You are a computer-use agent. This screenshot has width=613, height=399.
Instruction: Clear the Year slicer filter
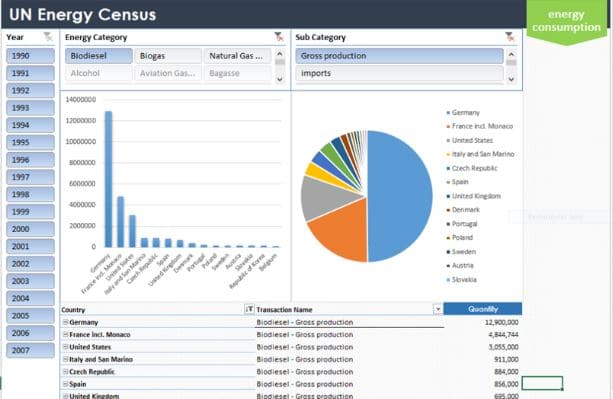48,37
